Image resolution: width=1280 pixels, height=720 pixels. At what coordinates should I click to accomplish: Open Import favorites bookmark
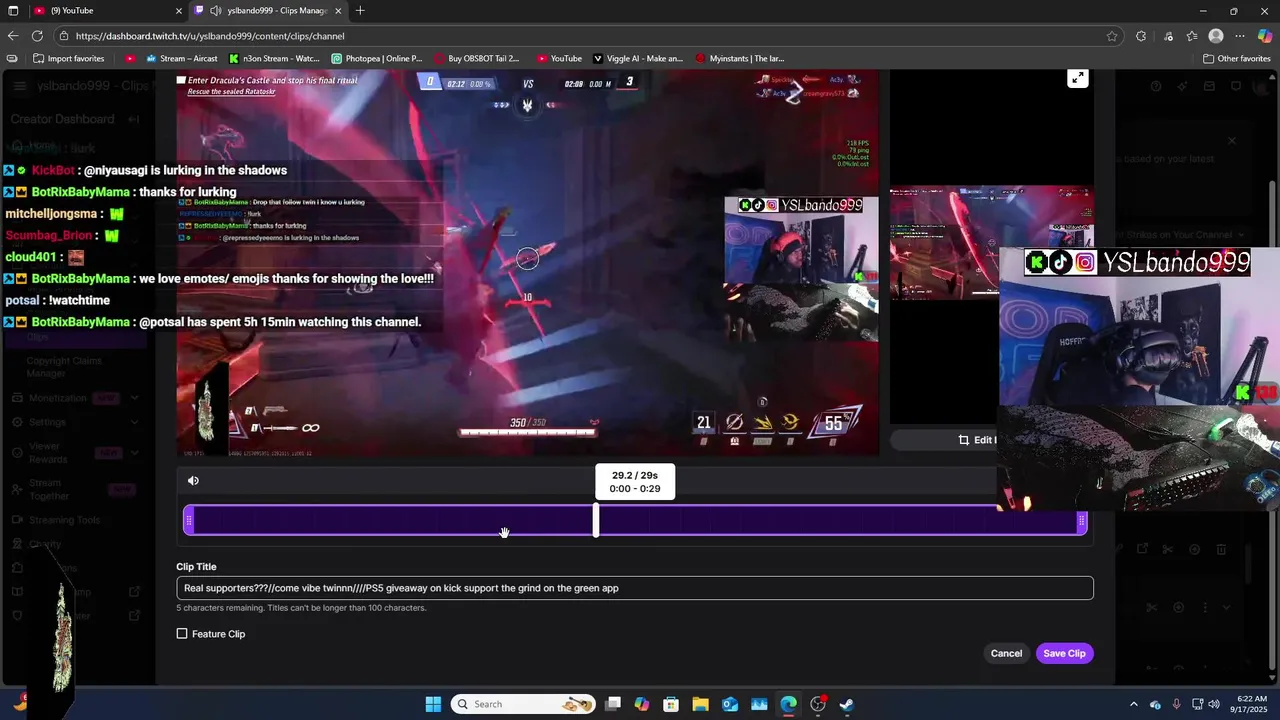[x=68, y=58]
